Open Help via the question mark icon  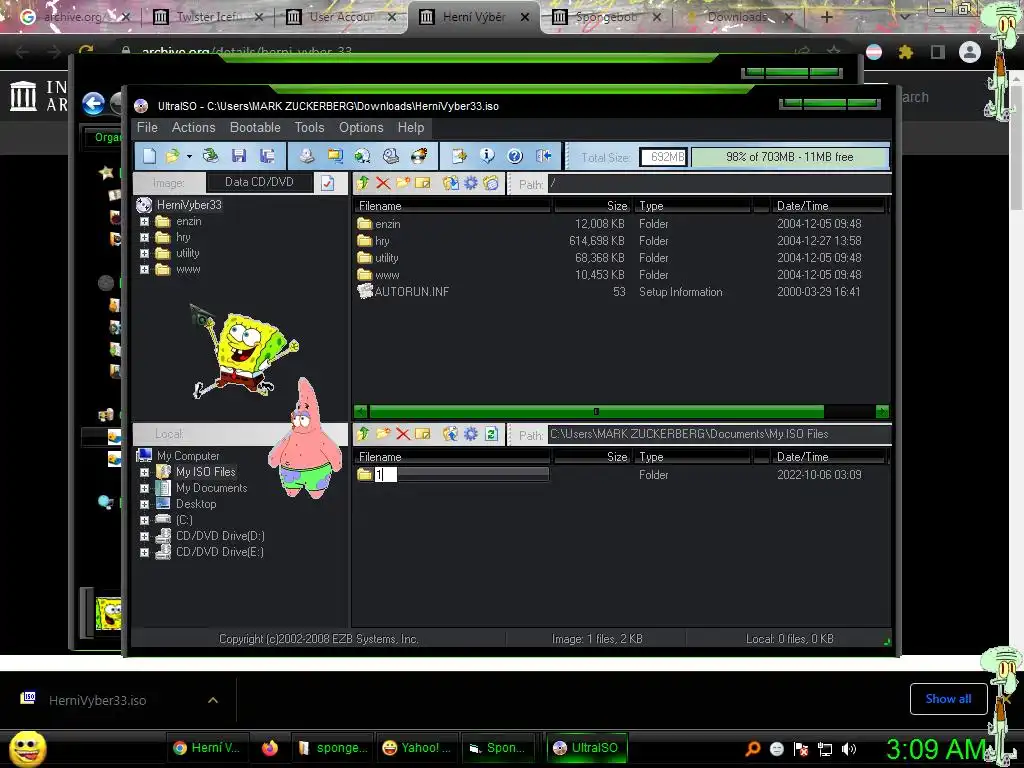[515, 155]
